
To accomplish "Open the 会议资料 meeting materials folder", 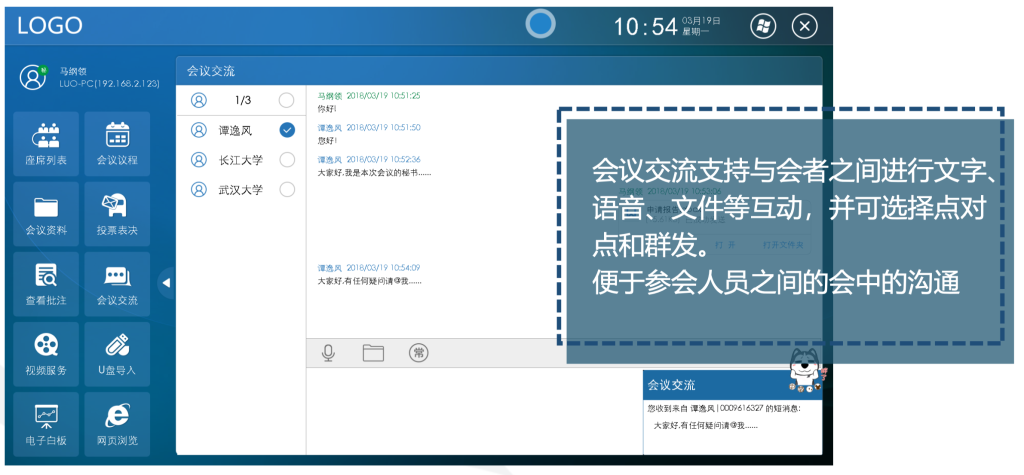I will tap(46, 214).
